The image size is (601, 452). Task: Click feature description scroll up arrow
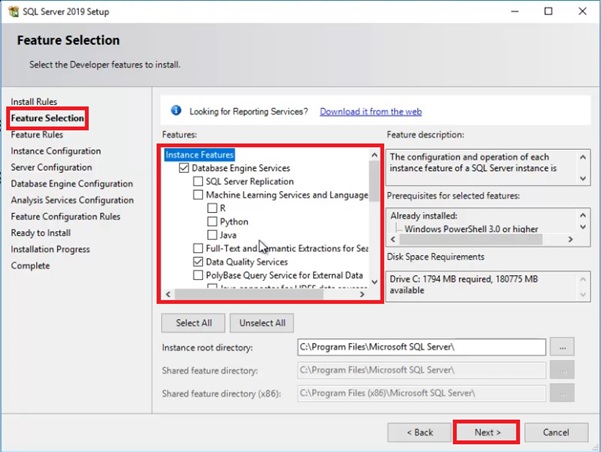pos(583,157)
